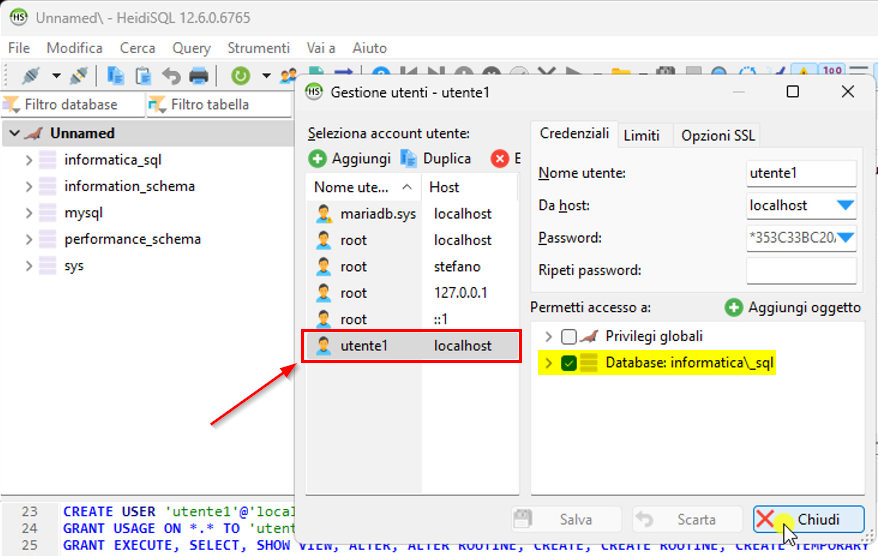Click the Paste clipboard icon

(x=143, y=75)
